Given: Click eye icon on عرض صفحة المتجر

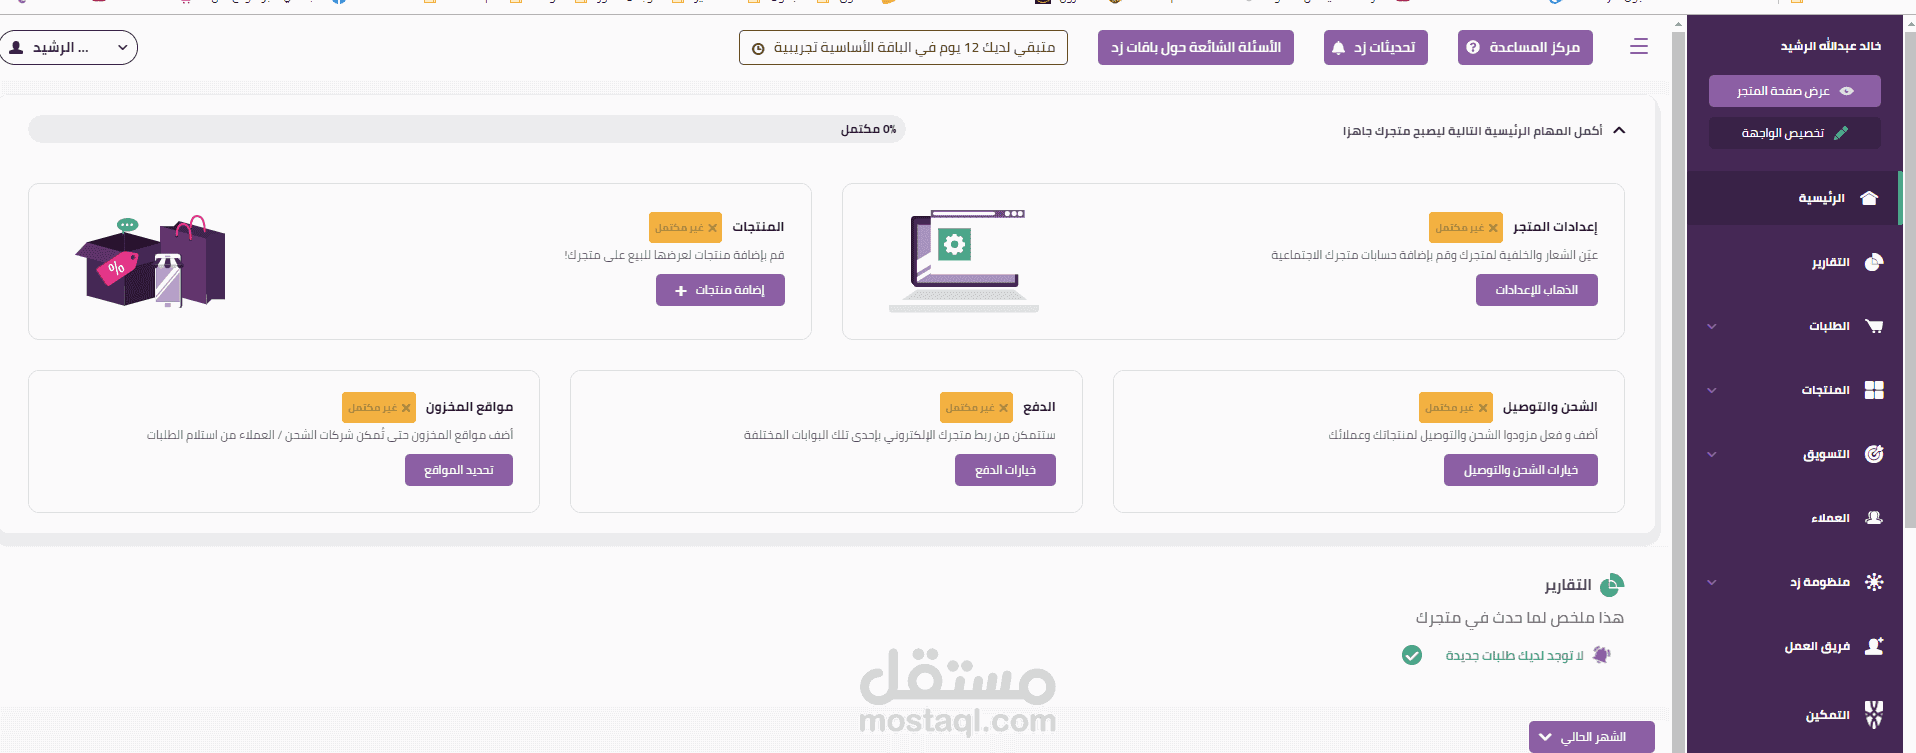Looking at the screenshot, I should click(x=1847, y=91).
